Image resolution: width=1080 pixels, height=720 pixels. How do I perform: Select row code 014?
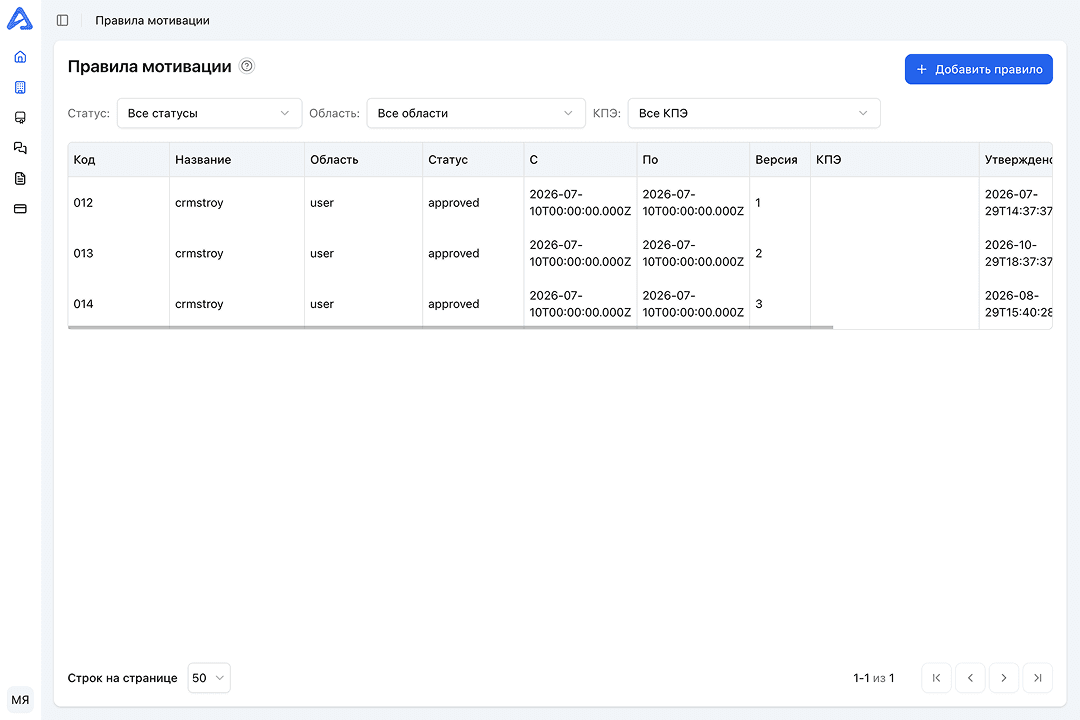point(83,304)
